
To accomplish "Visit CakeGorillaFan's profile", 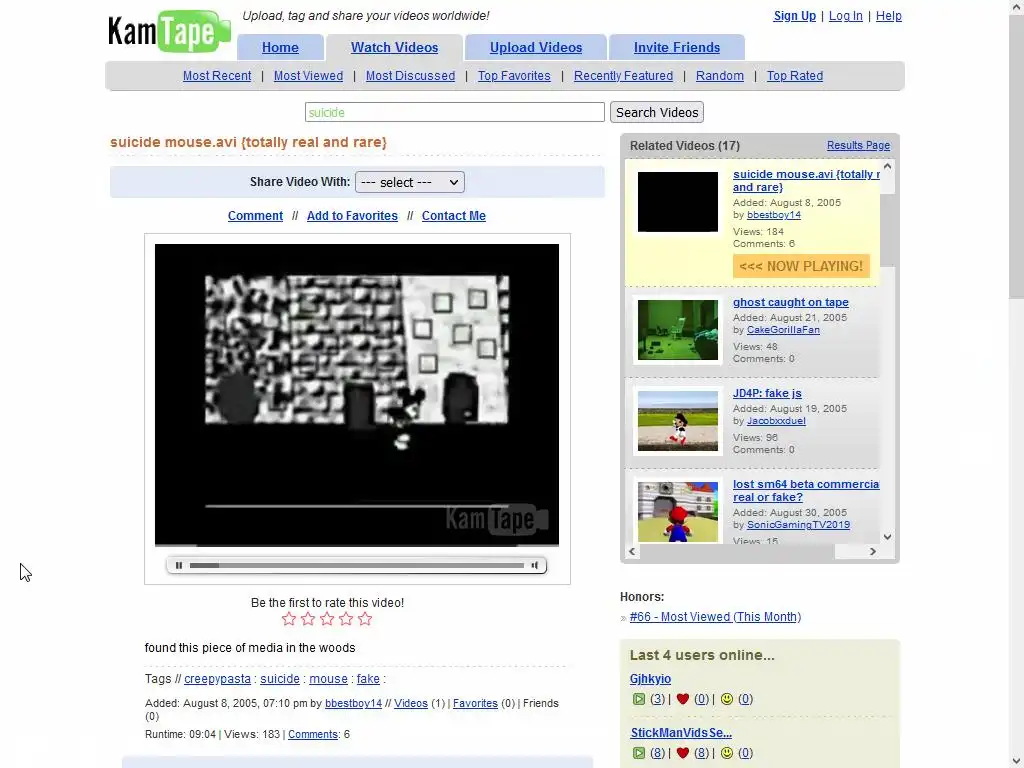I will point(783,330).
